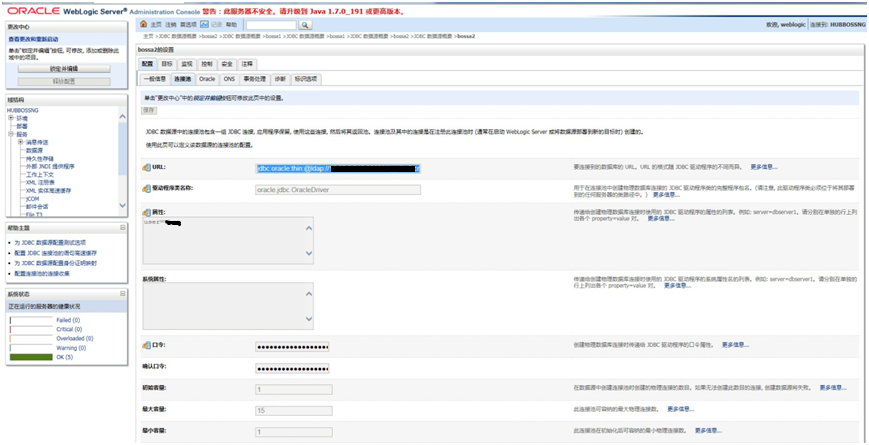Select 数据源 in the domain tree
Image resolution: width=869 pixels, height=445 pixels.
34,150
